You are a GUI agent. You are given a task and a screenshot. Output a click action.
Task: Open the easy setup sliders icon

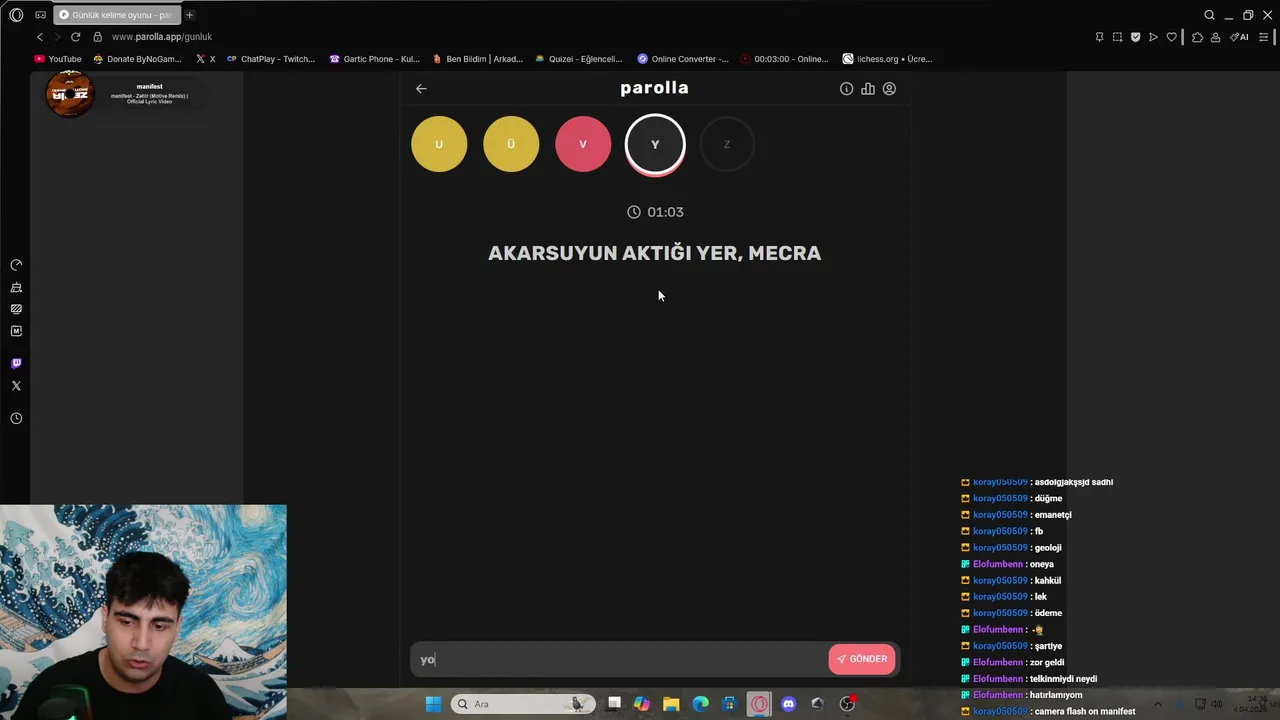click(1264, 37)
